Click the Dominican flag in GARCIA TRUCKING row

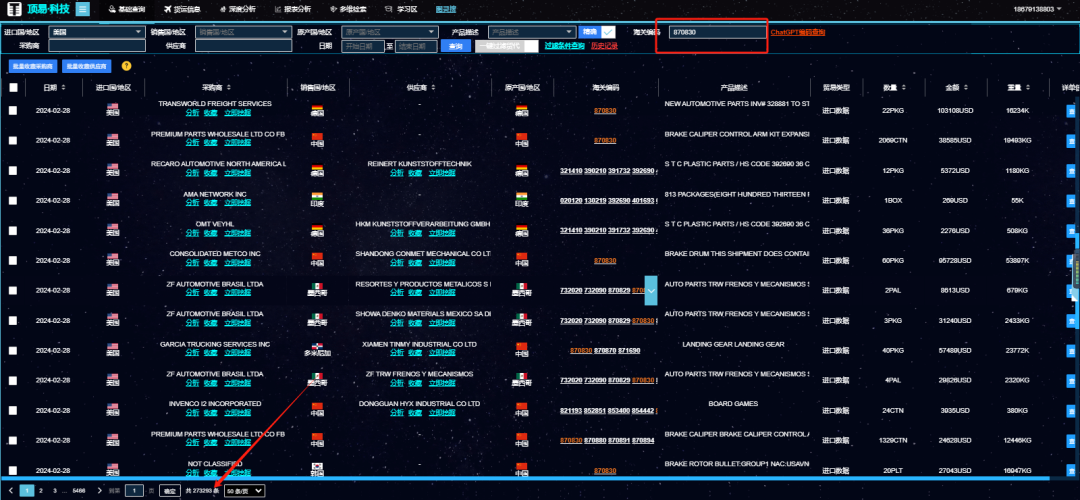click(317, 346)
